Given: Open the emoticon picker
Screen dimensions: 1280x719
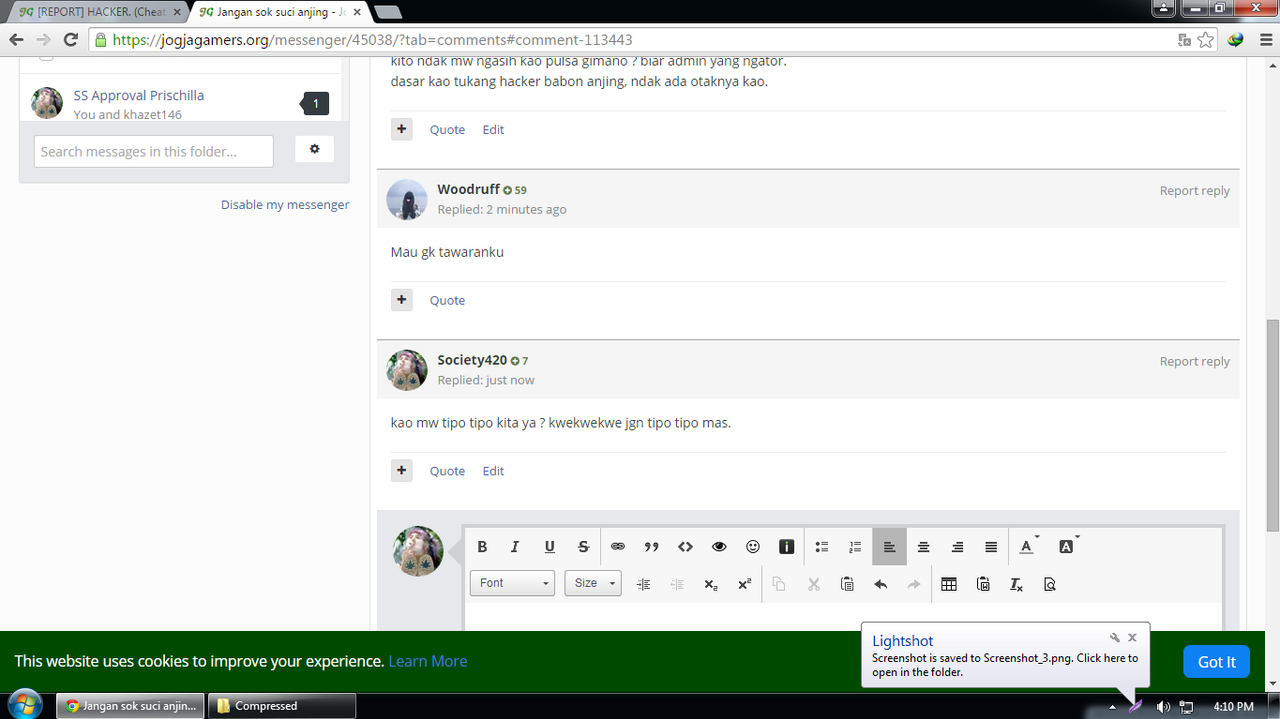Looking at the screenshot, I should pyautogui.click(x=753, y=547).
